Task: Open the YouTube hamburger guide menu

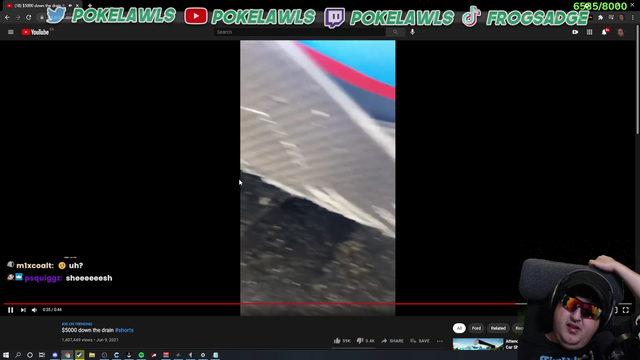Action: pyautogui.click(x=11, y=32)
